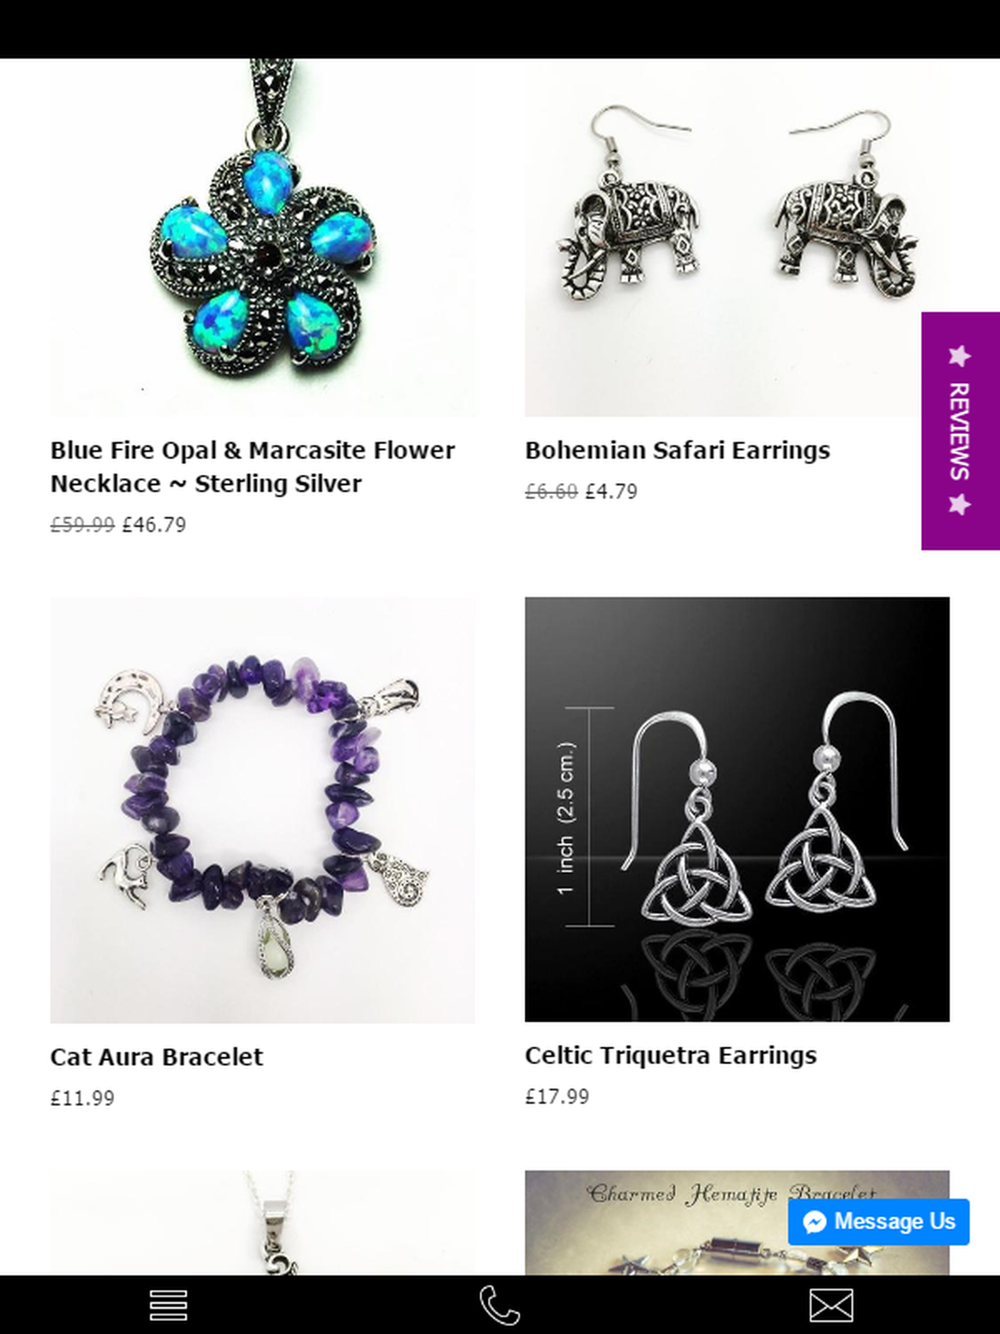Click the Messenger logo icon
Screen dimensions: 1000x1334
pos(815,1222)
